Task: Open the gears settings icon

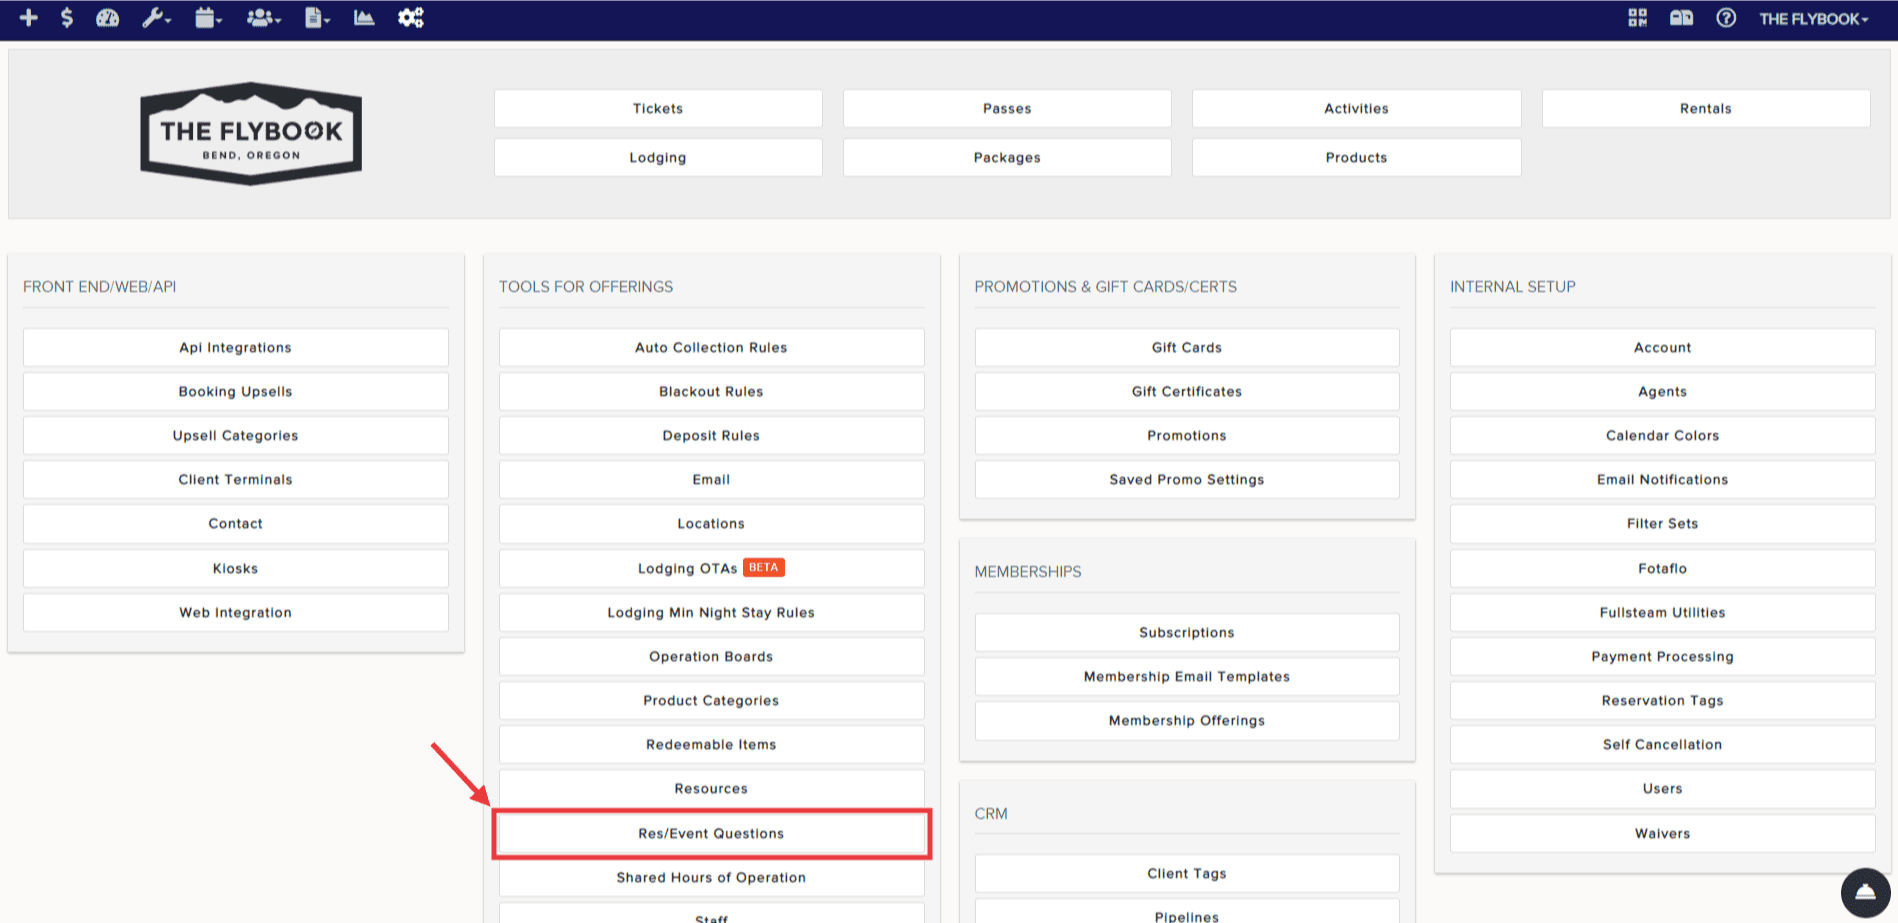Action: pos(411,18)
